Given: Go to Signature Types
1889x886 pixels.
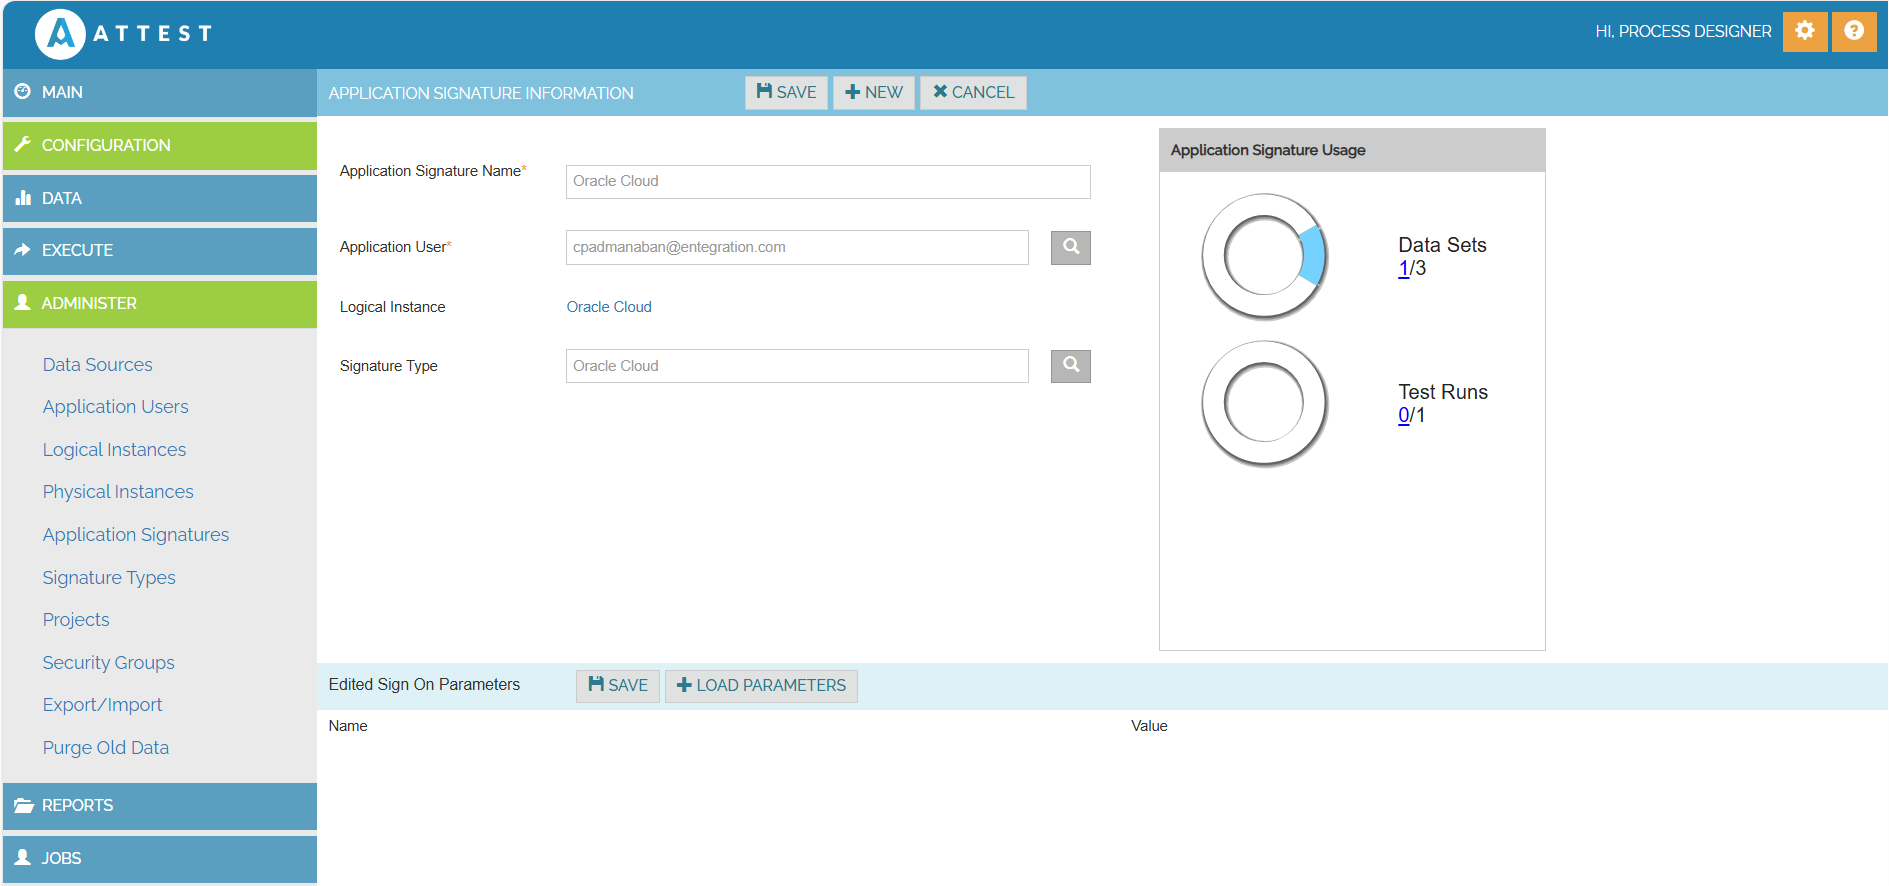Looking at the screenshot, I should pyautogui.click(x=109, y=578).
